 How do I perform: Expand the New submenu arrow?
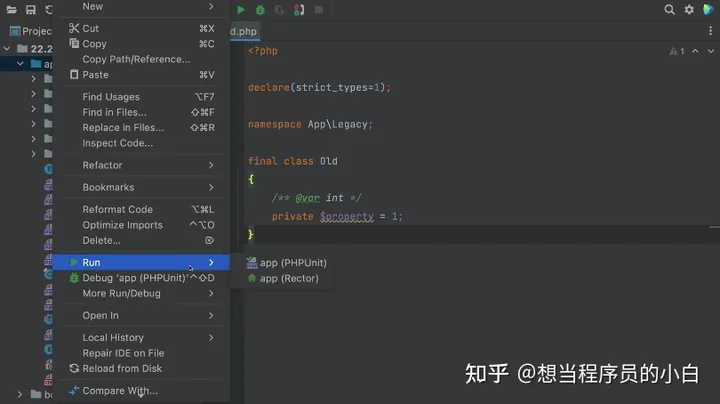point(211,6)
